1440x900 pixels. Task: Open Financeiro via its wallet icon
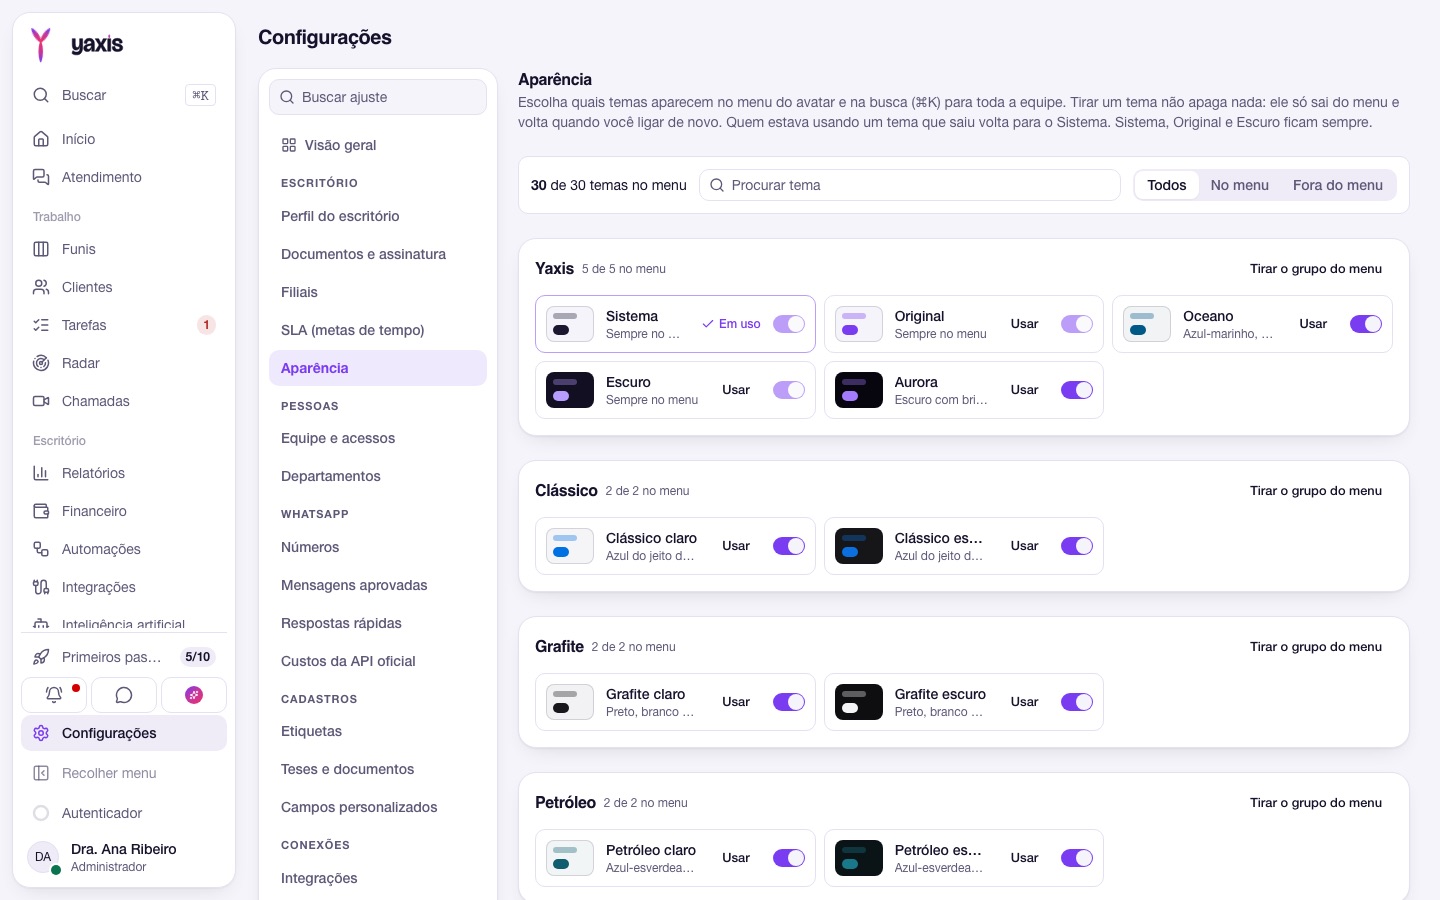(41, 511)
